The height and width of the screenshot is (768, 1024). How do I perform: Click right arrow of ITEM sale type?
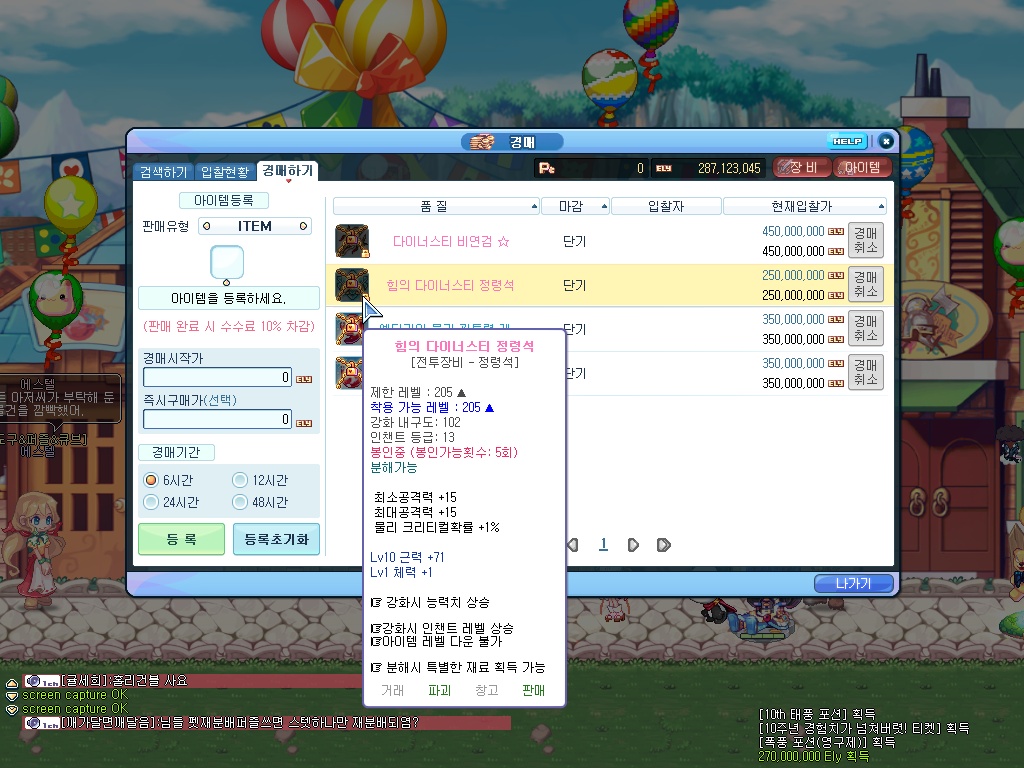coord(304,227)
